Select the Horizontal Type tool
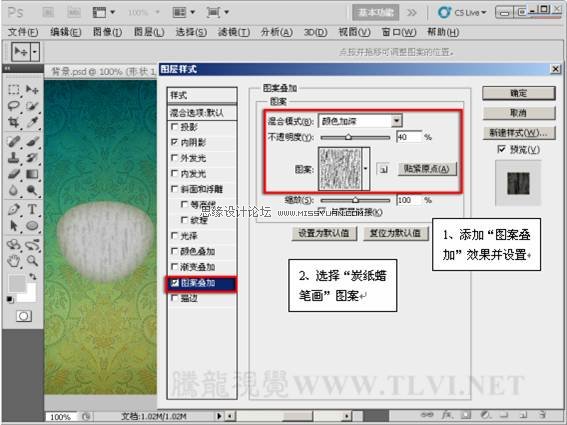This screenshot has height=425, width=567. tap(32, 209)
